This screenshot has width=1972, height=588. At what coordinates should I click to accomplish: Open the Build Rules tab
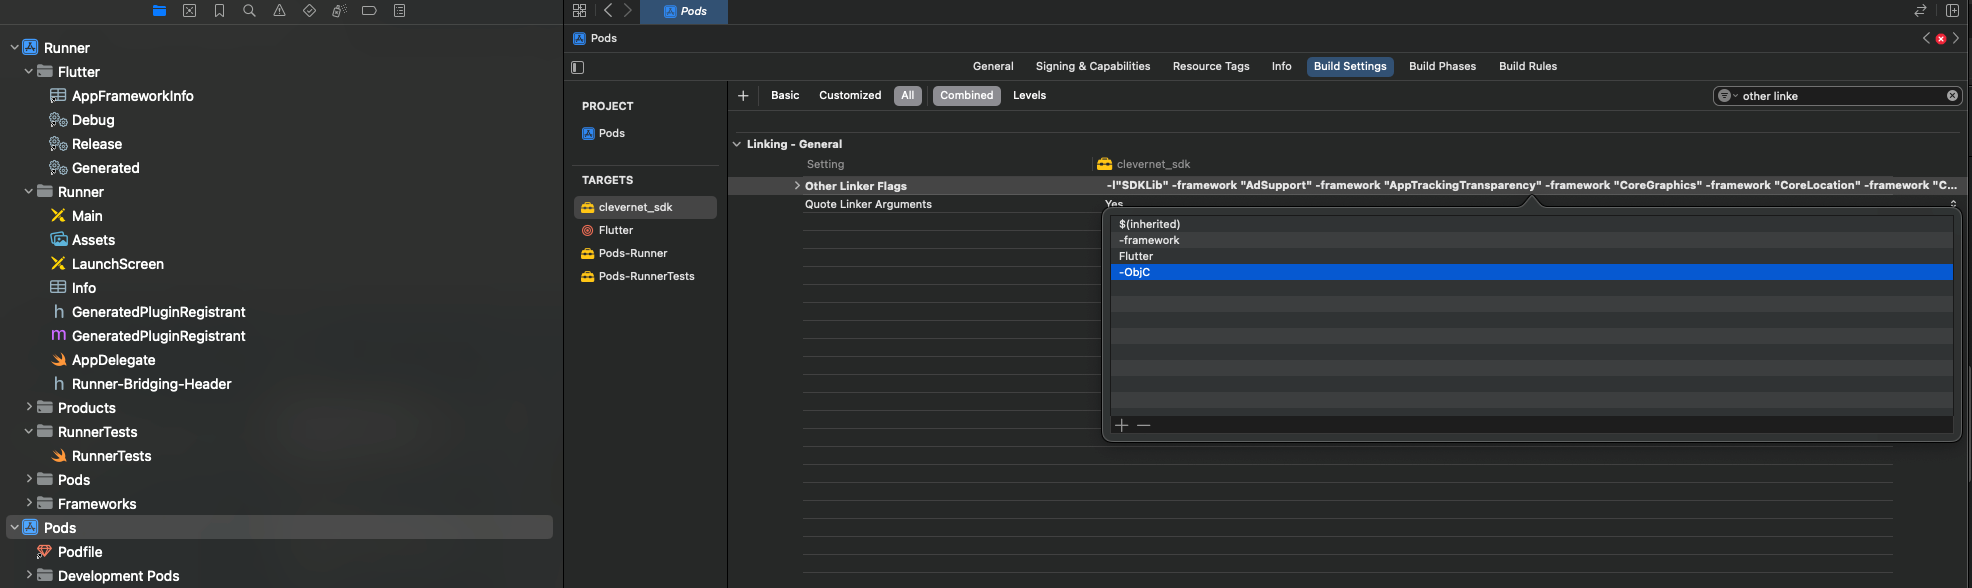[x=1528, y=67]
